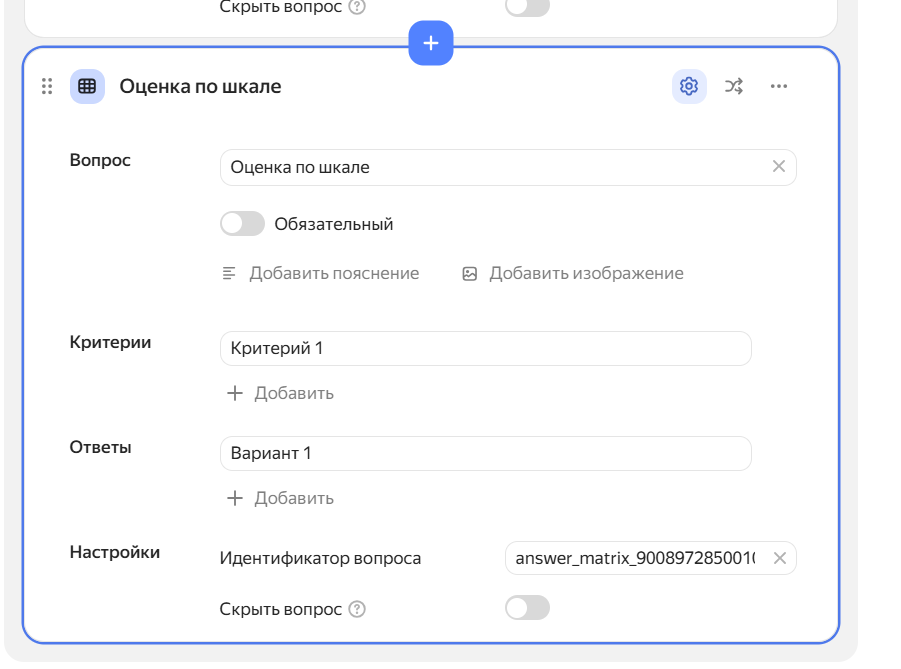901x669 pixels.
Task: Grab the drag handle of Оценка по шкале
Action: [47, 87]
